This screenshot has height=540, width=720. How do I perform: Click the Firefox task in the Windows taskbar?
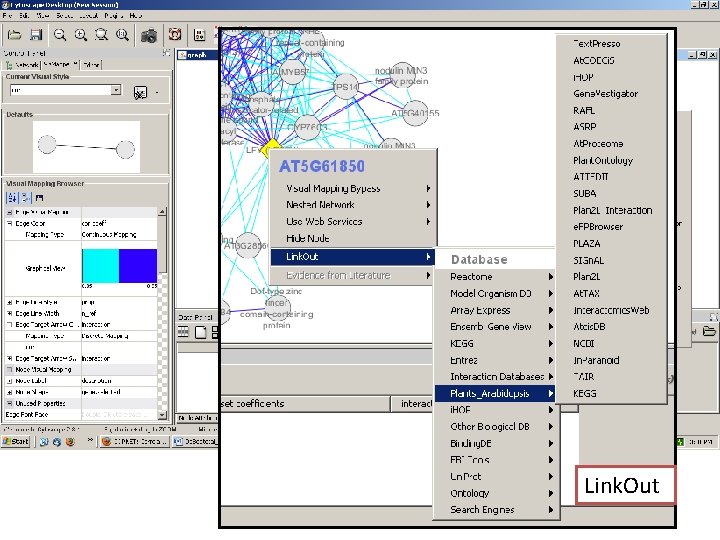pyautogui.click(x=135, y=442)
